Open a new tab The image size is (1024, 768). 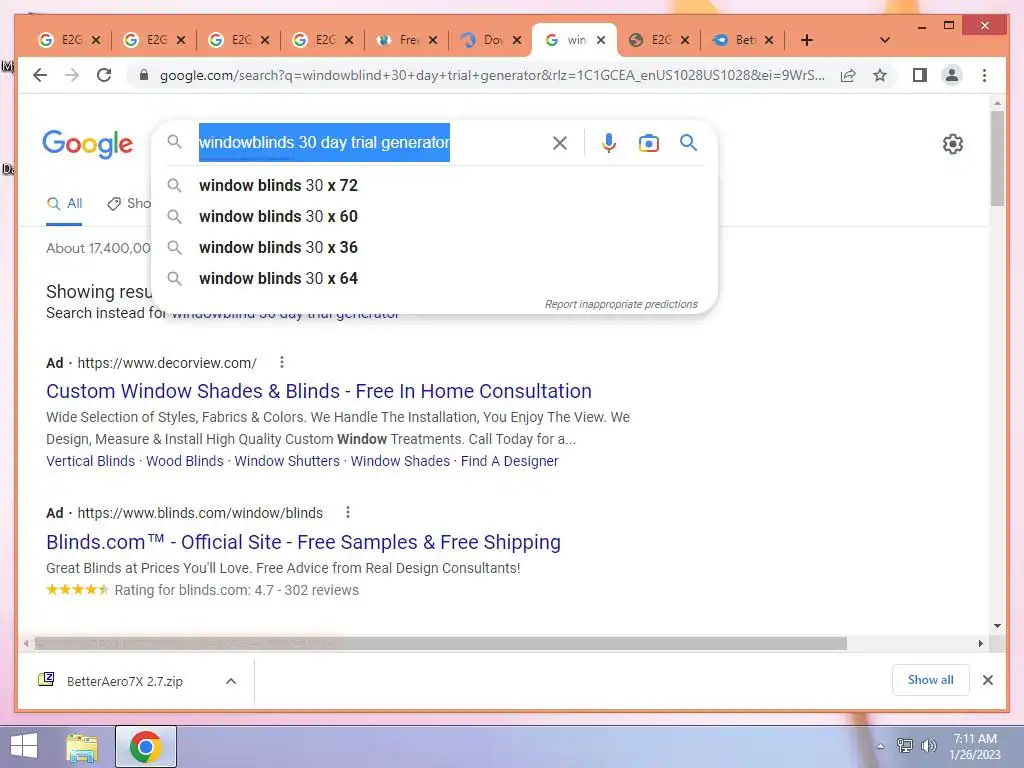[807, 40]
